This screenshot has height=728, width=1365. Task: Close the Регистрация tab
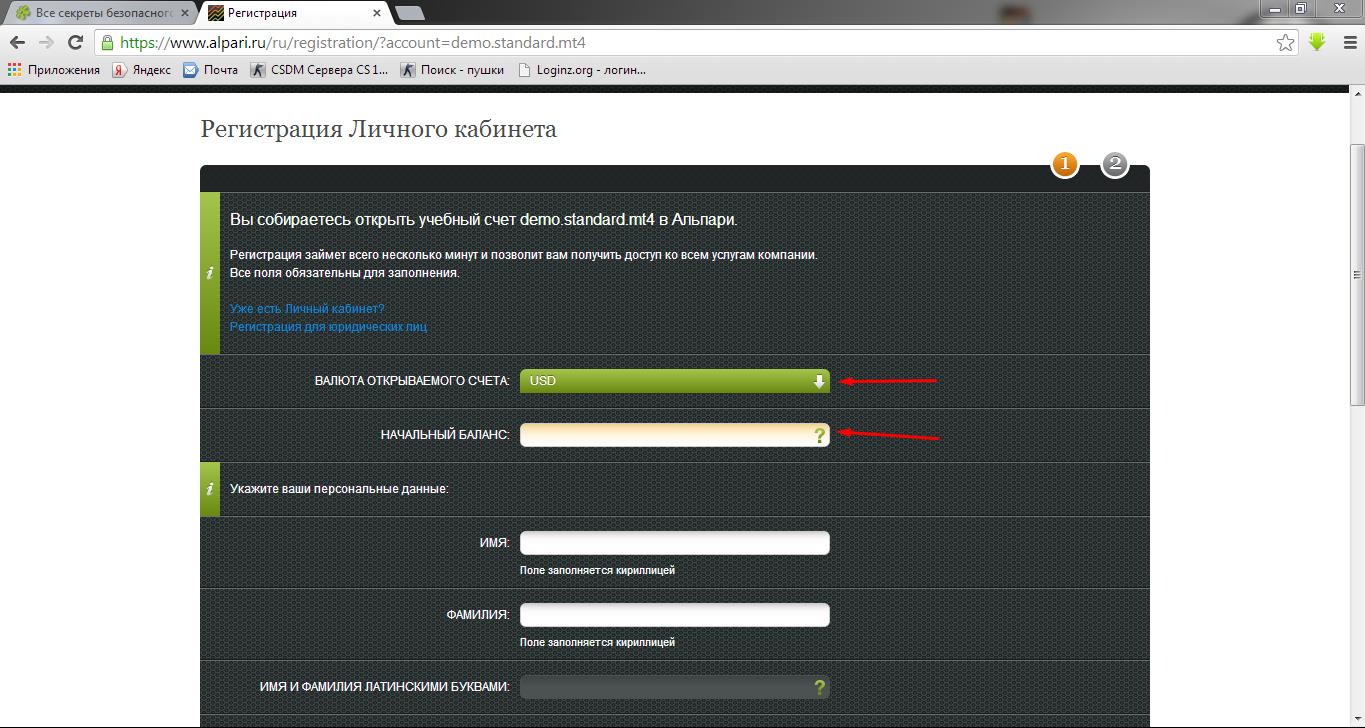[x=375, y=13]
